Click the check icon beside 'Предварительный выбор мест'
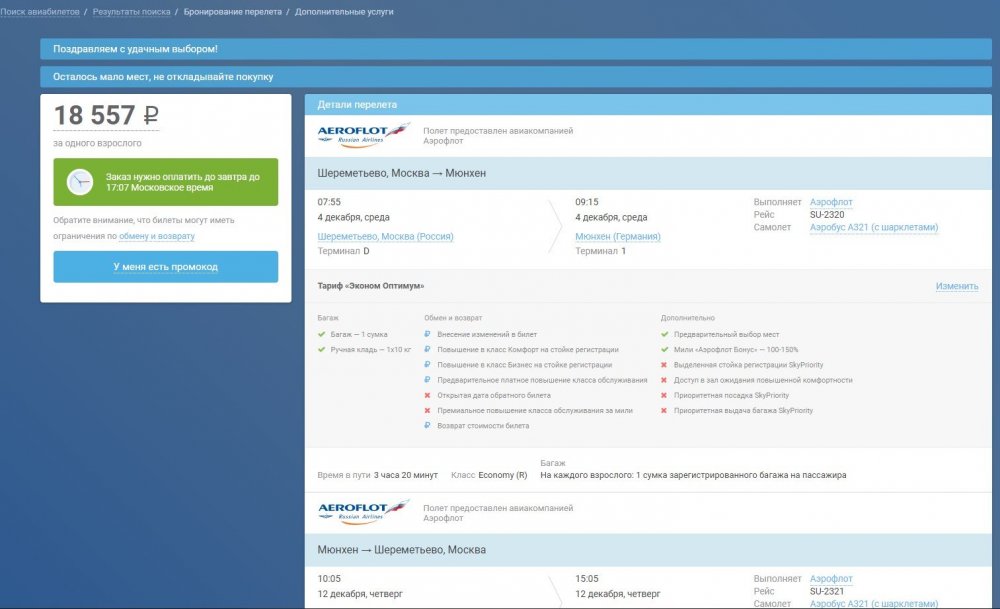 [x=665, y=334]
